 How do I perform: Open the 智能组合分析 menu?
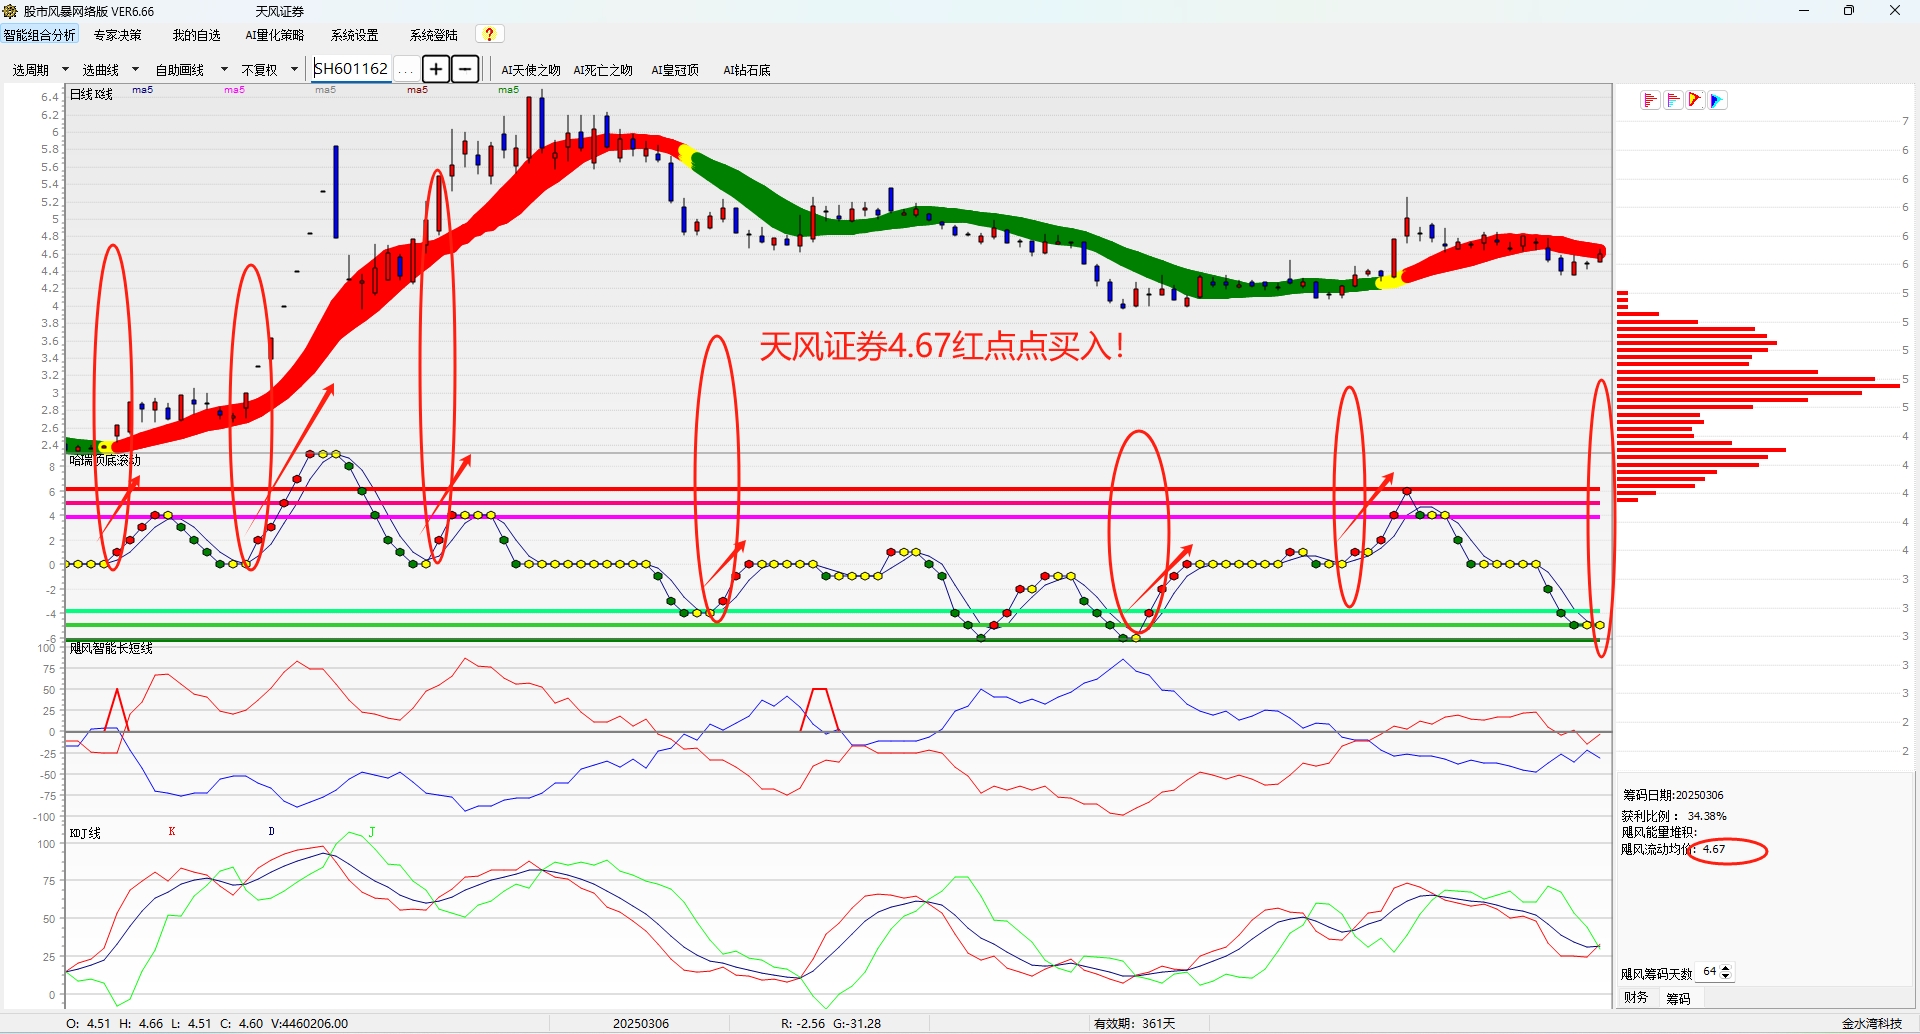[40, 35]
